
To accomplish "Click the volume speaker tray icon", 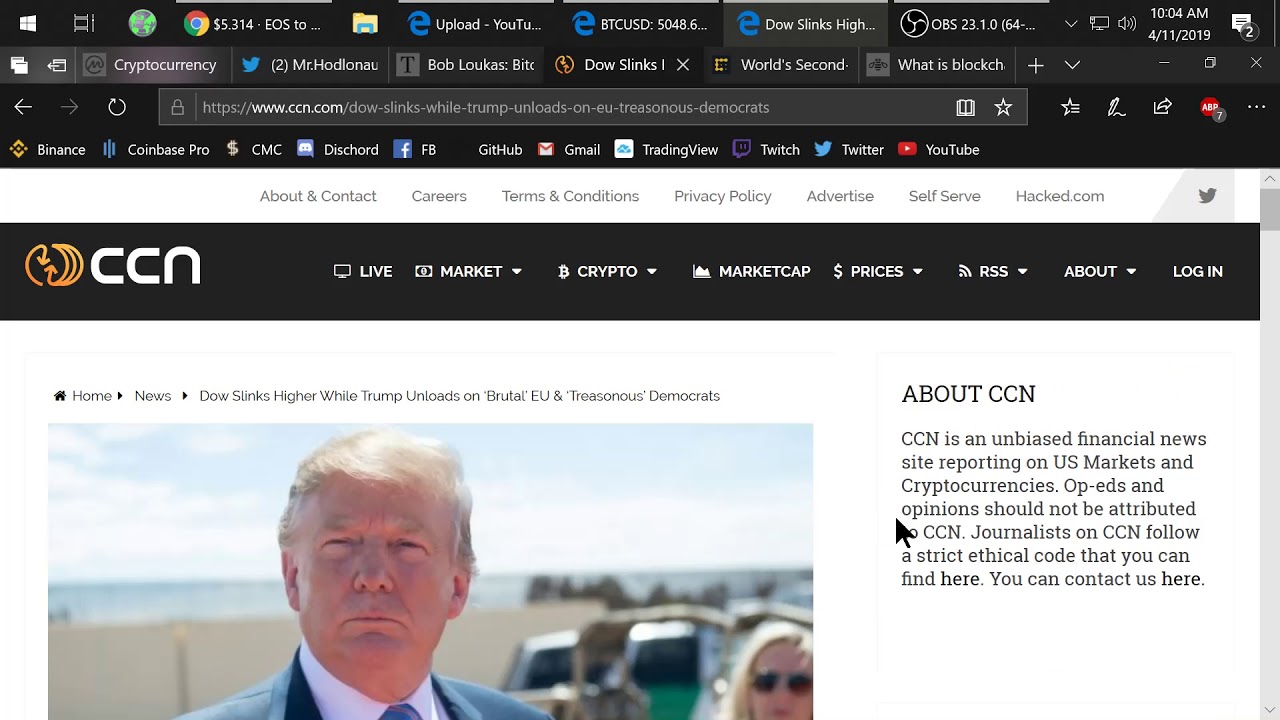I will tap(1127, 23).
